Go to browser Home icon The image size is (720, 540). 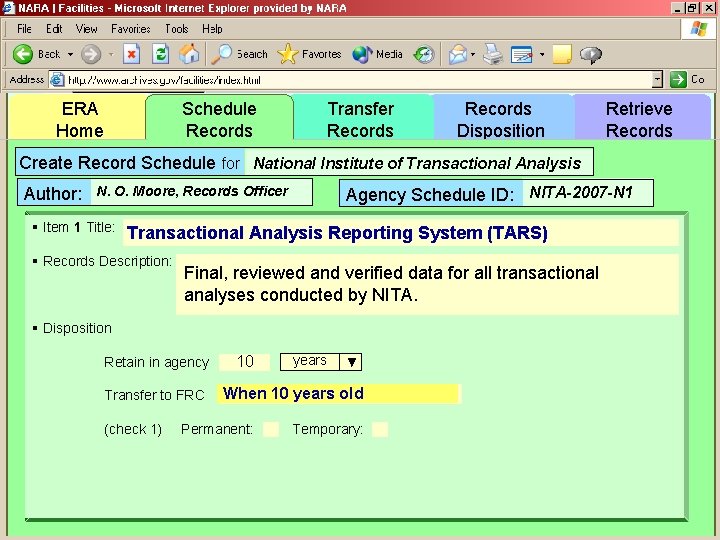coord(189,54)
